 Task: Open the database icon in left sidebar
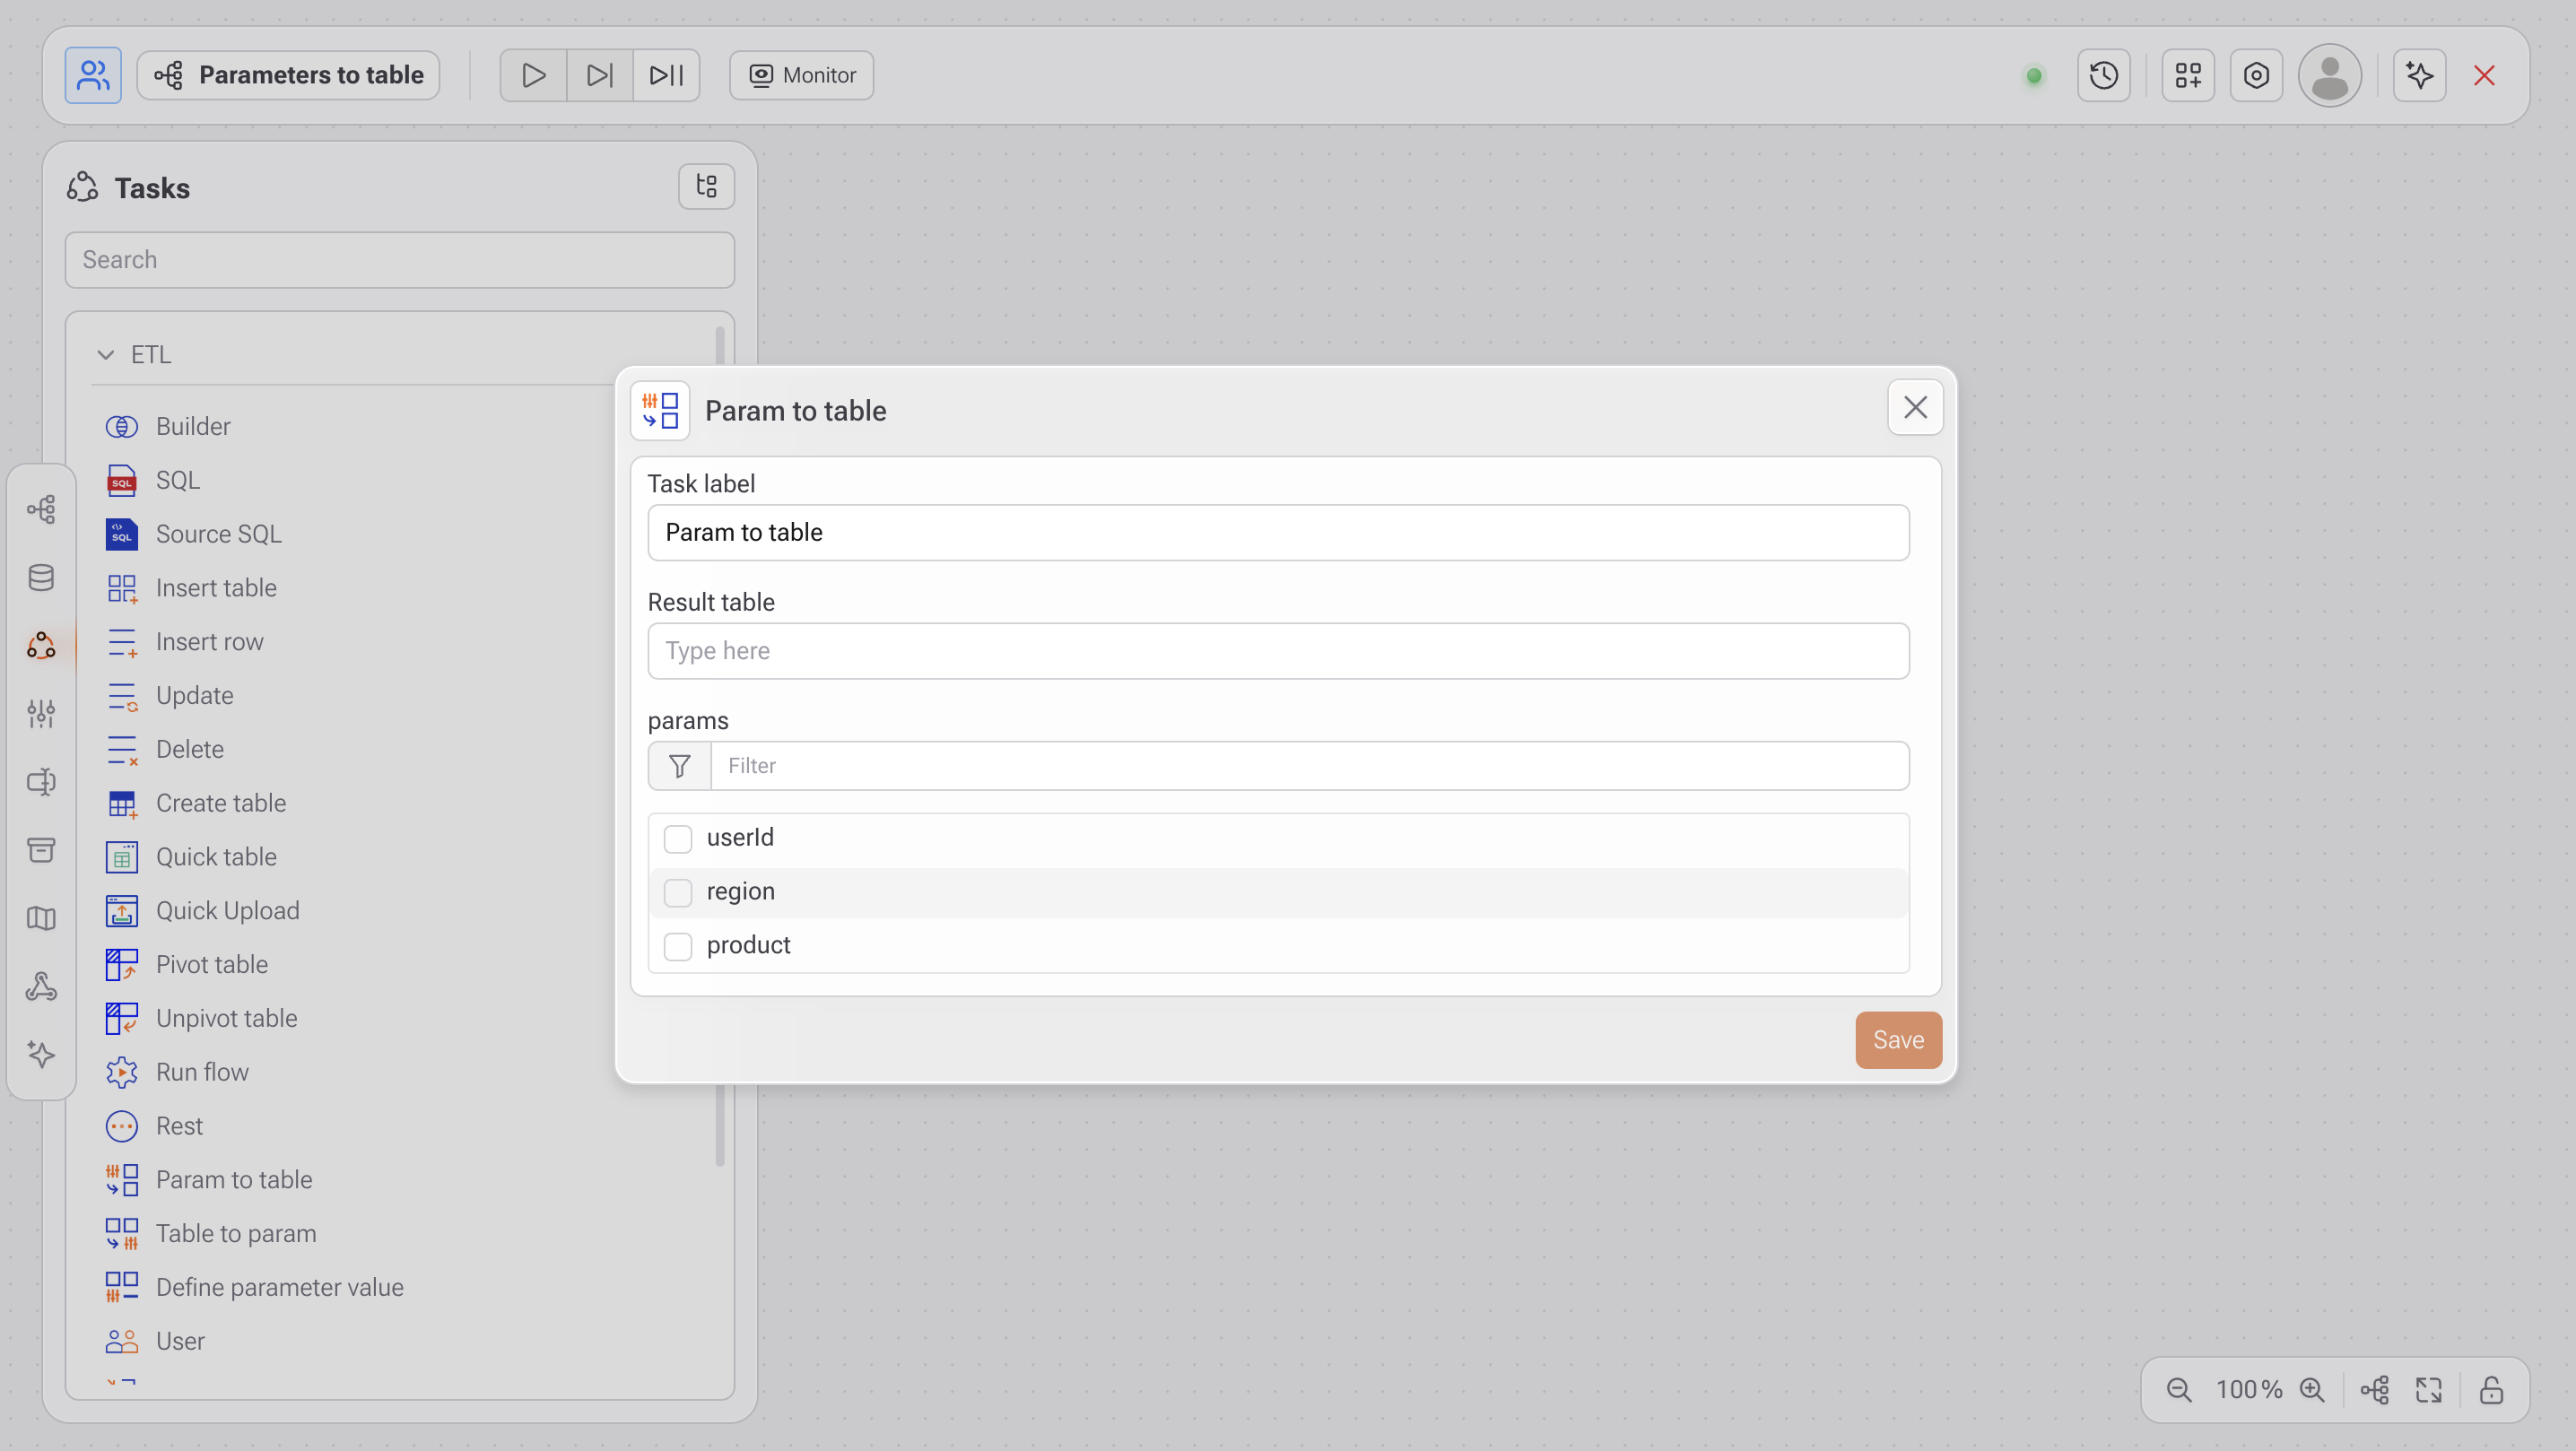pos(41,577)
